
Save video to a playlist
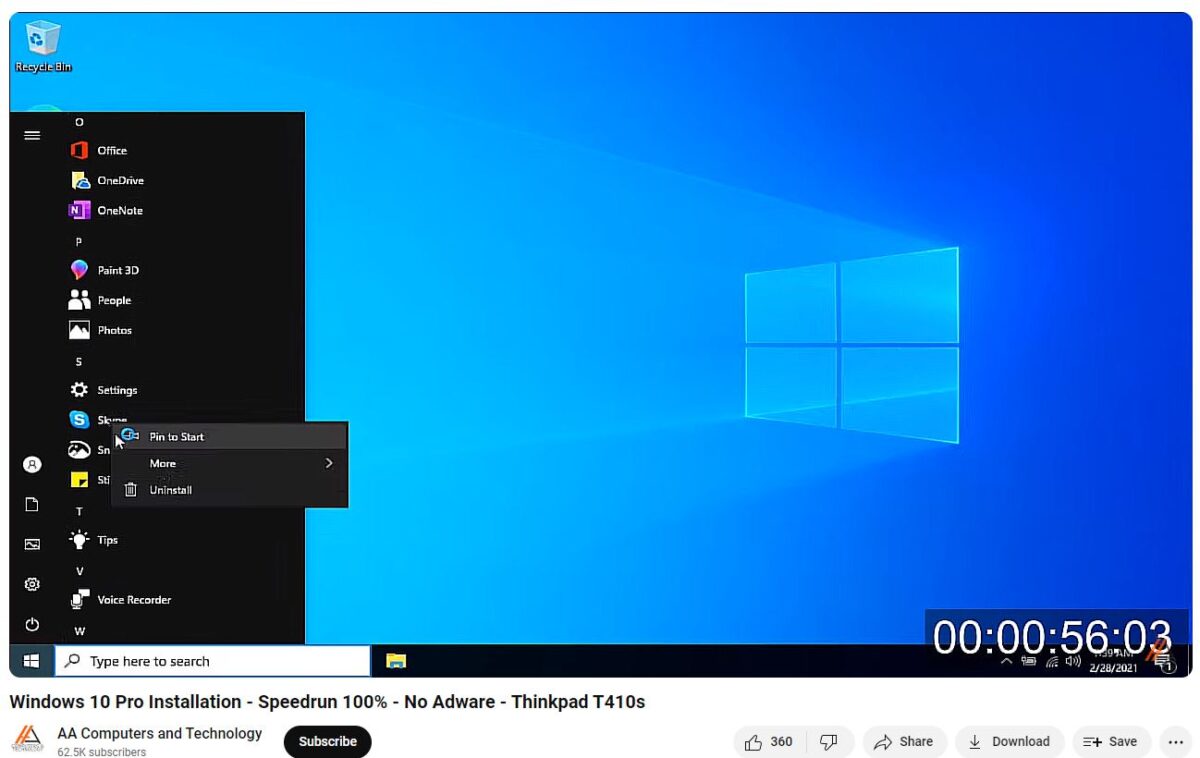click(1111, 742)
